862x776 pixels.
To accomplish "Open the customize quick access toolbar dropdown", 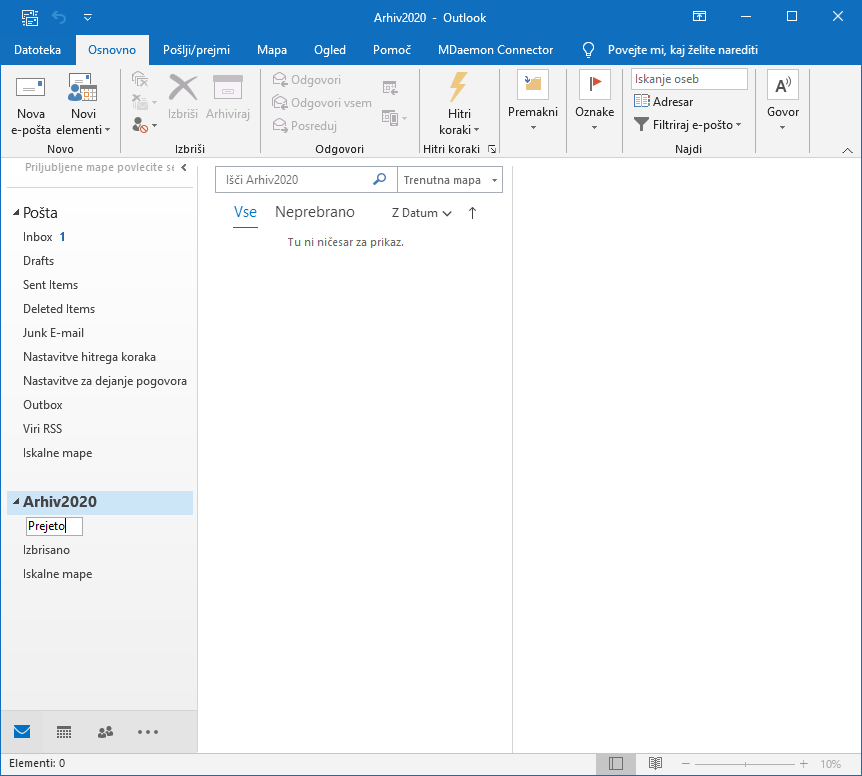I will pos(87,18).
